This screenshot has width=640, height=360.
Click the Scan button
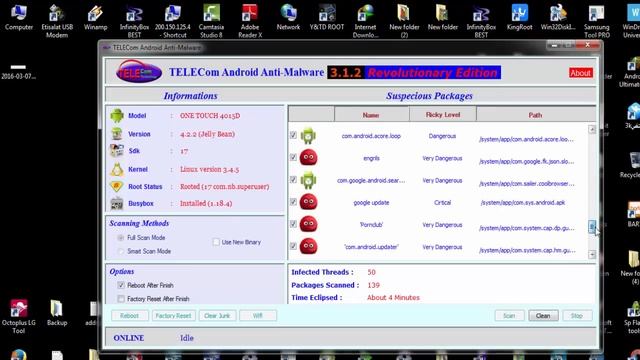509,316
